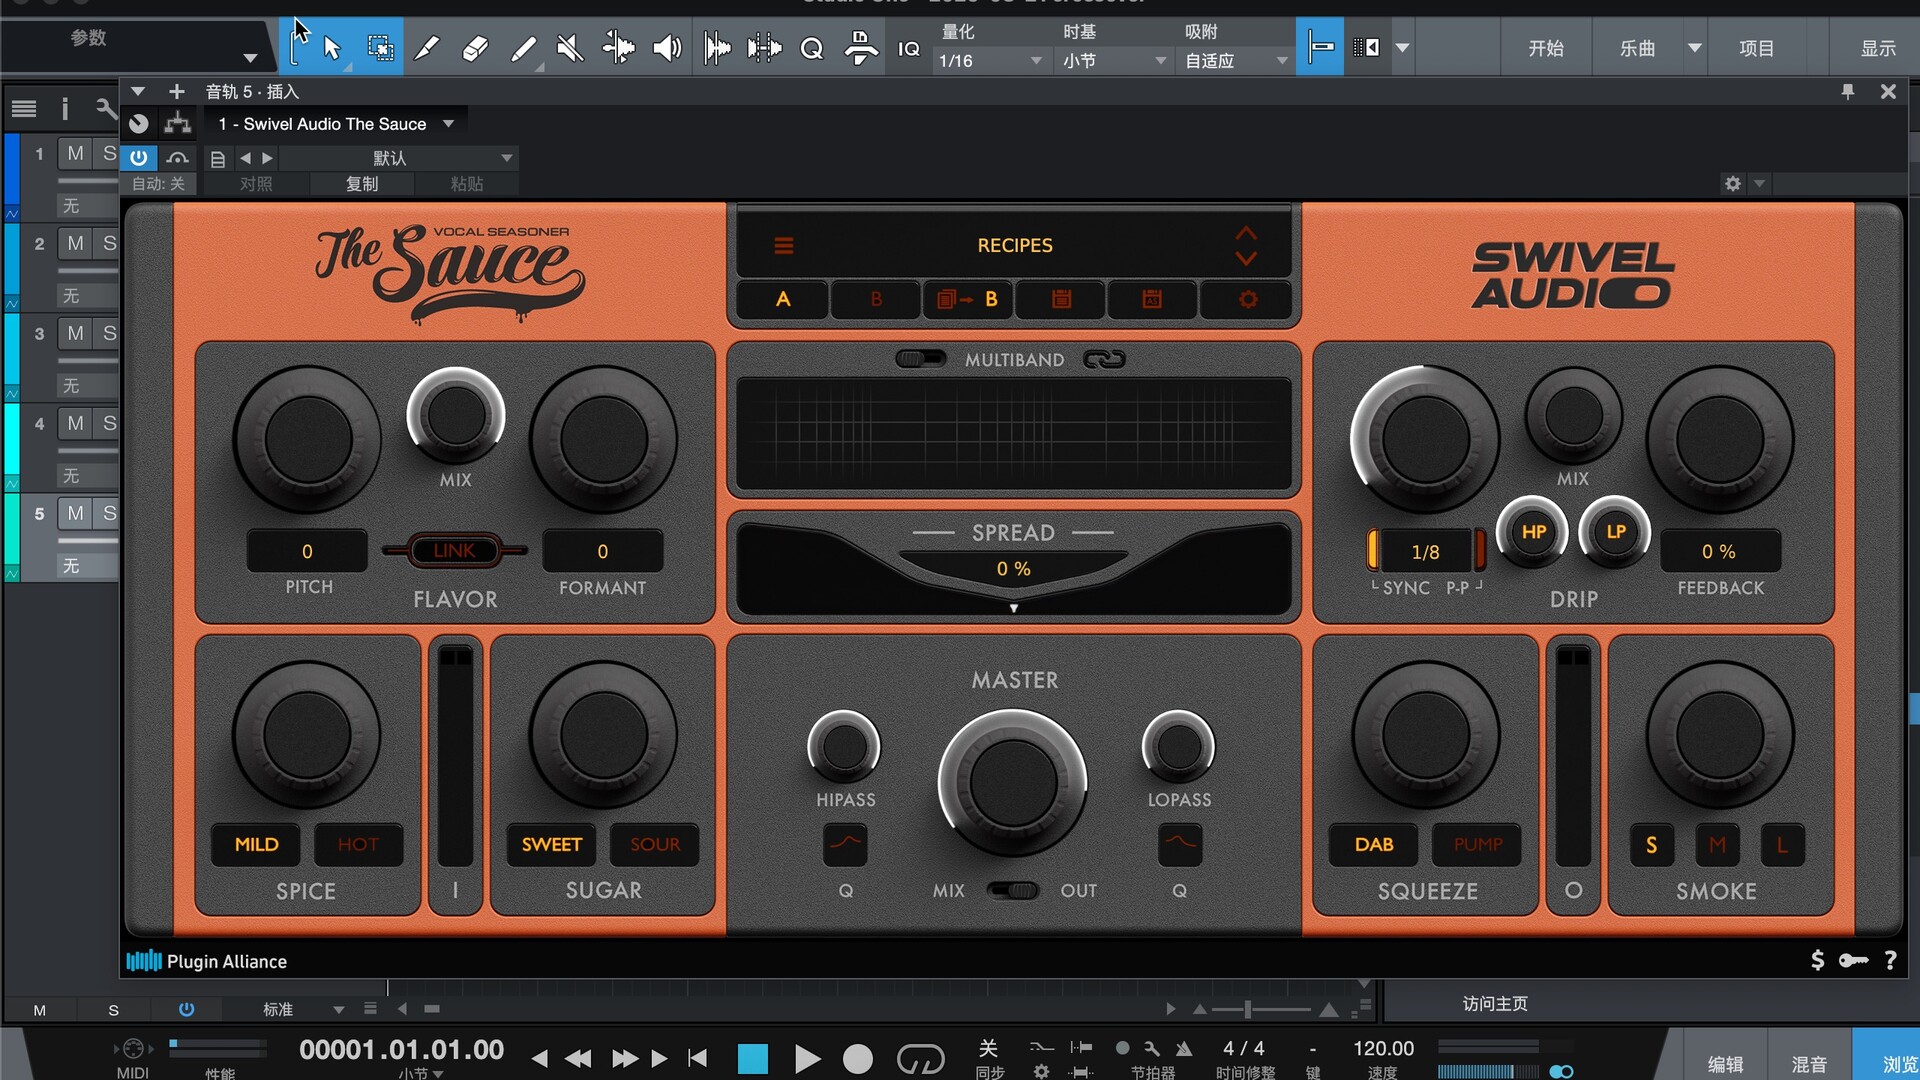Select the Eraser tool

click(475, 47)
